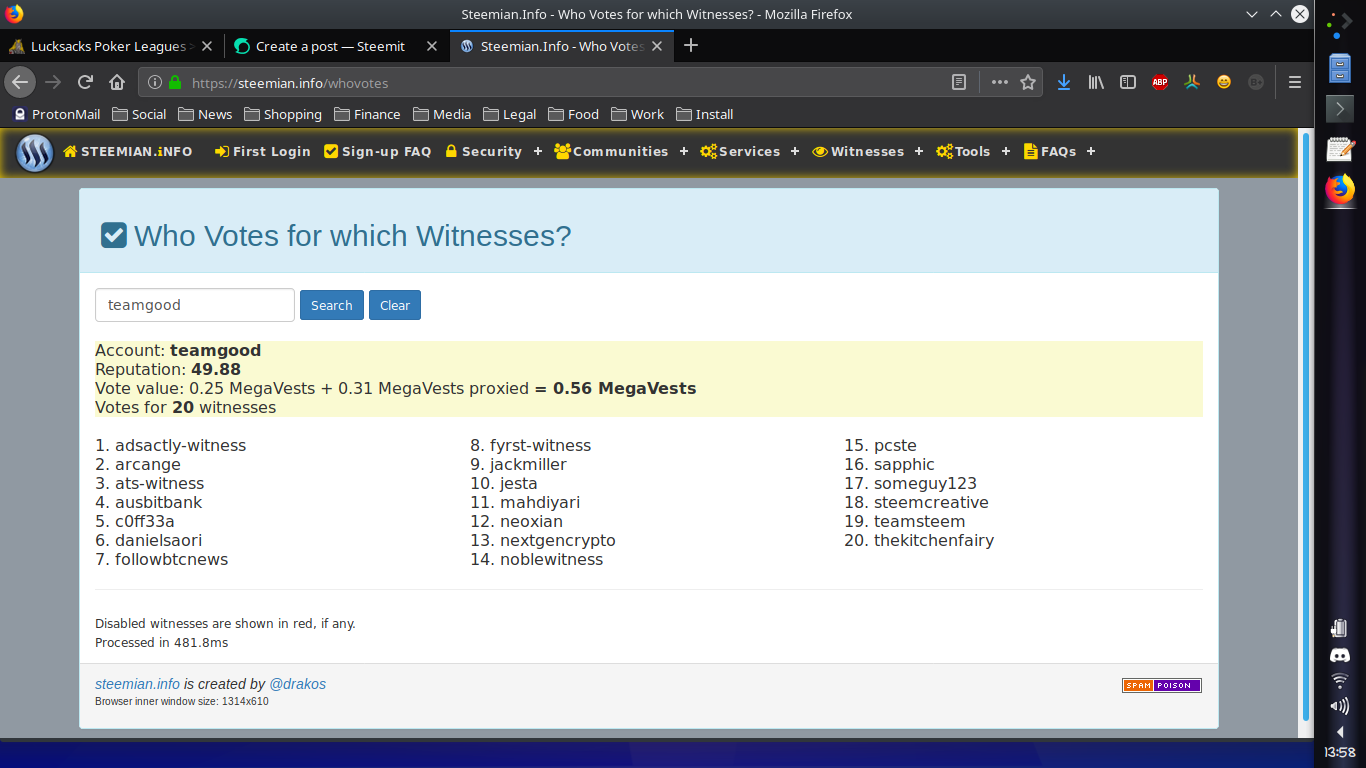Expand the Communities menu
This screenshot has width=1366, height=768.
[621, 152]
